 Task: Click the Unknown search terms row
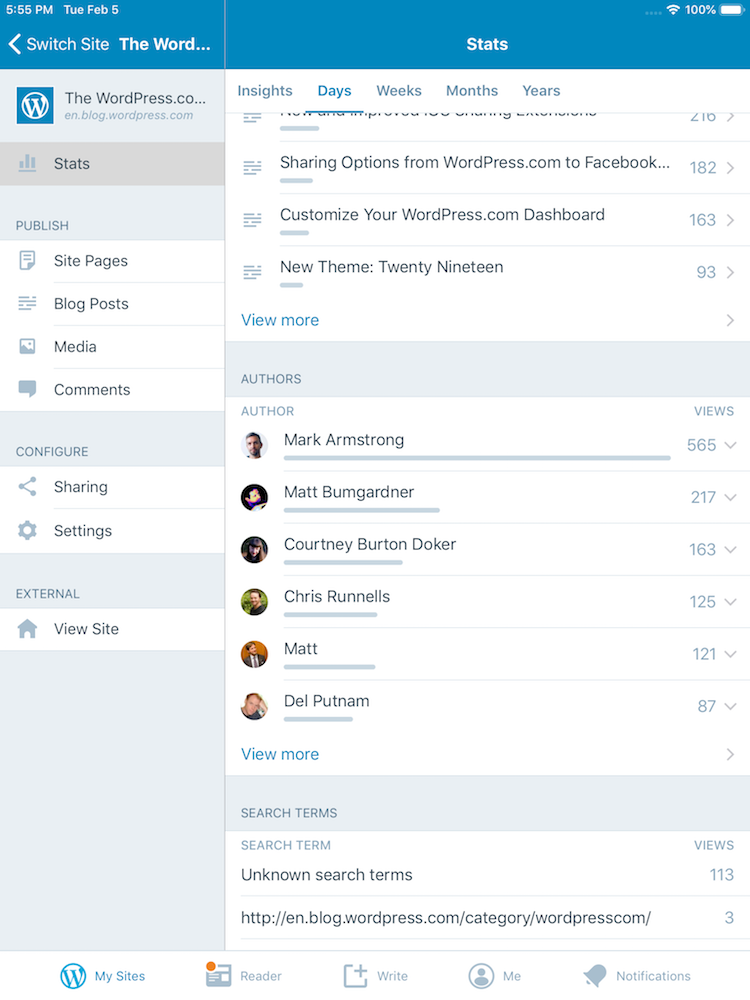tap(488, 875)
